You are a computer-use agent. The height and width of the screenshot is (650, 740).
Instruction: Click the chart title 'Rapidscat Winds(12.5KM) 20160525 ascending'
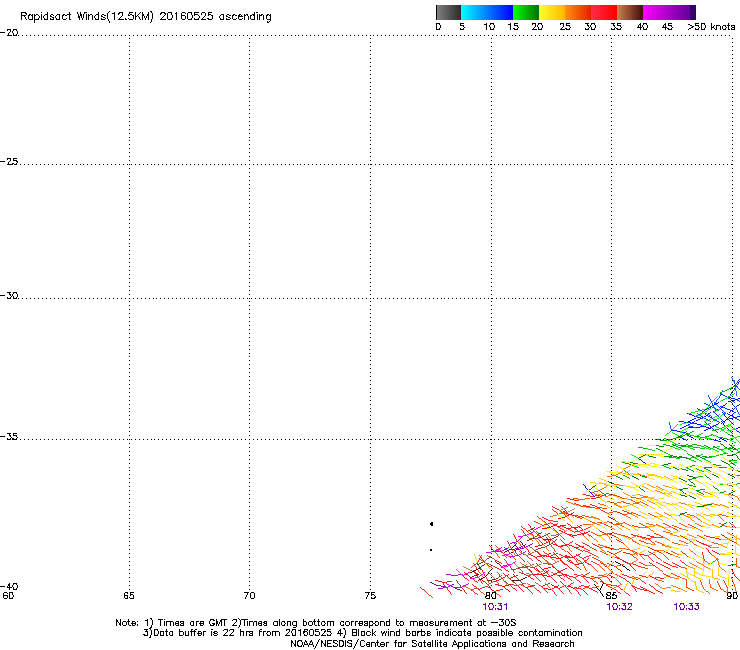click(146, 17)
